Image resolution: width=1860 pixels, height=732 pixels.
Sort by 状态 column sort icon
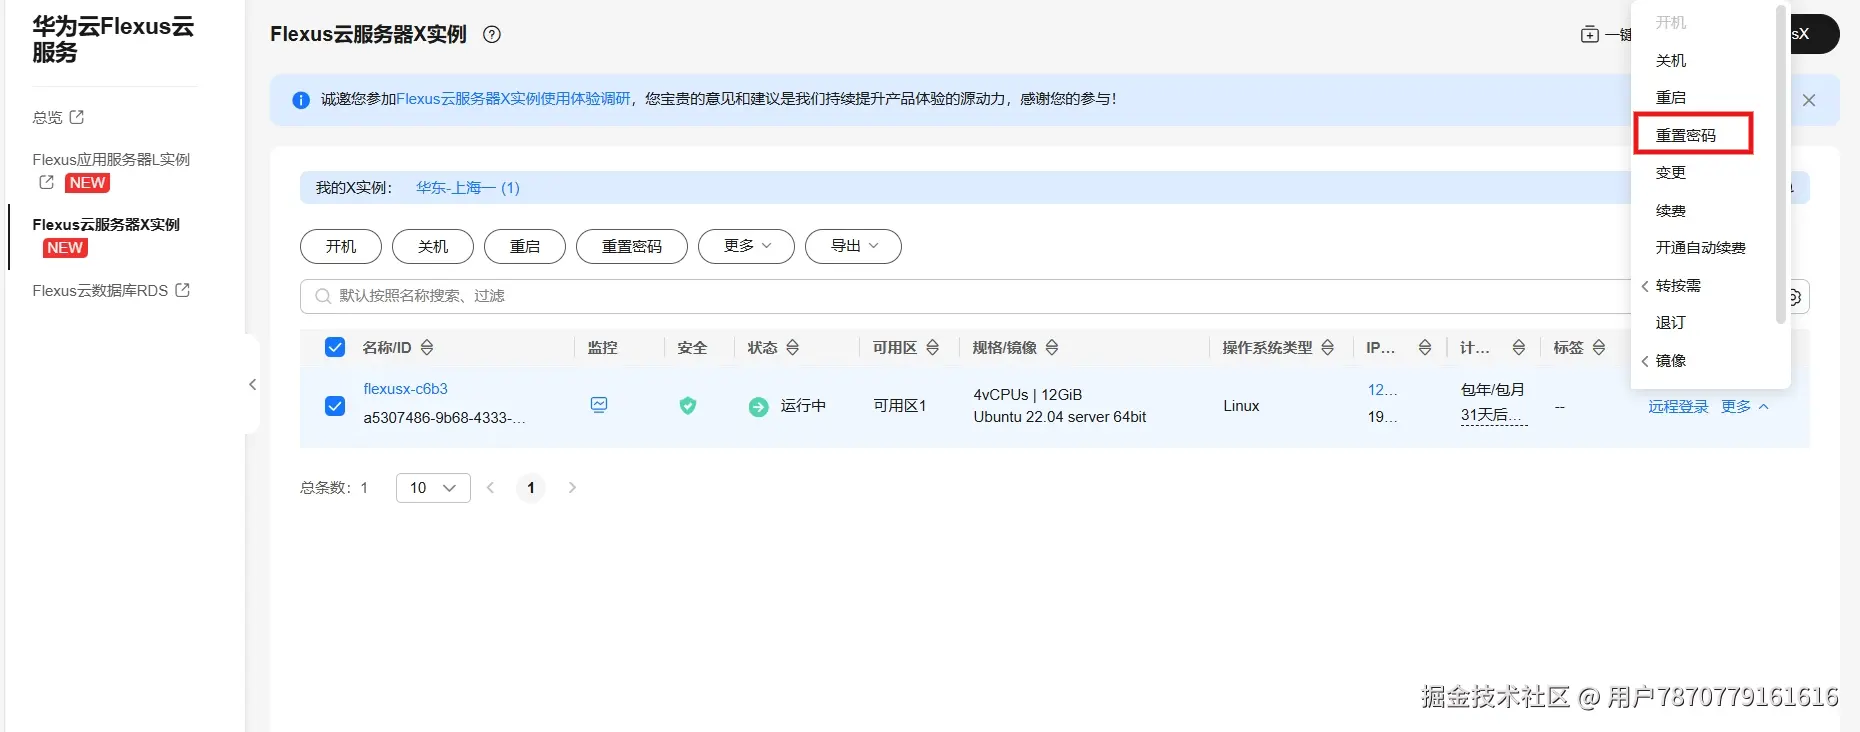point(793,347)
